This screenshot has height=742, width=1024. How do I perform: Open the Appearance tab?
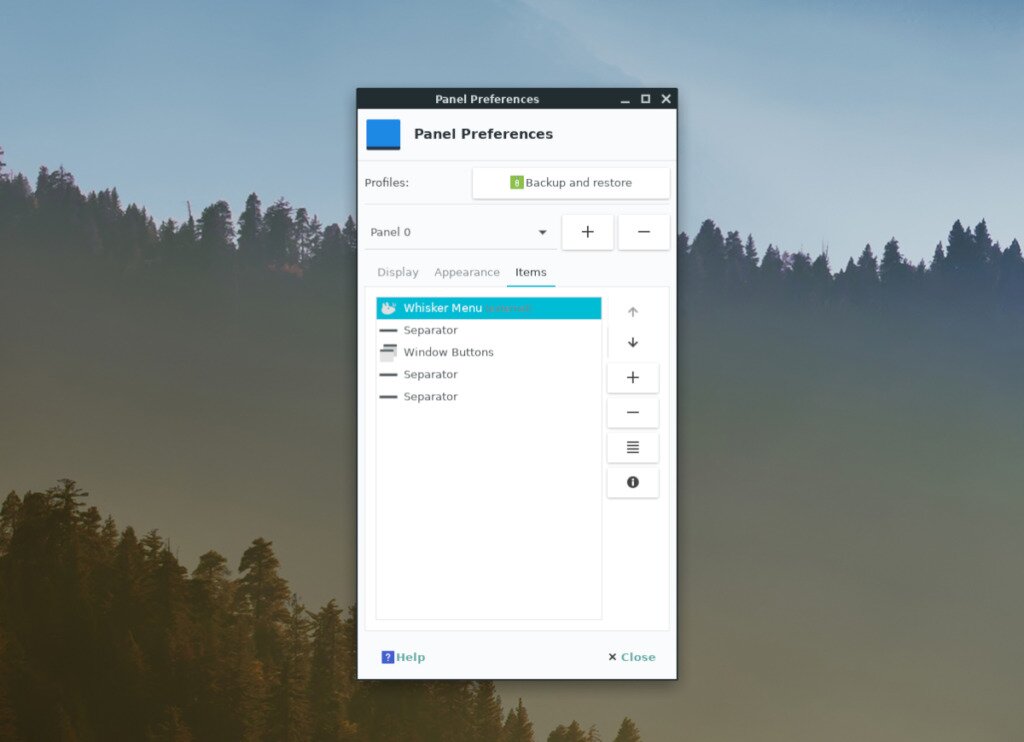tap(467, 271)
